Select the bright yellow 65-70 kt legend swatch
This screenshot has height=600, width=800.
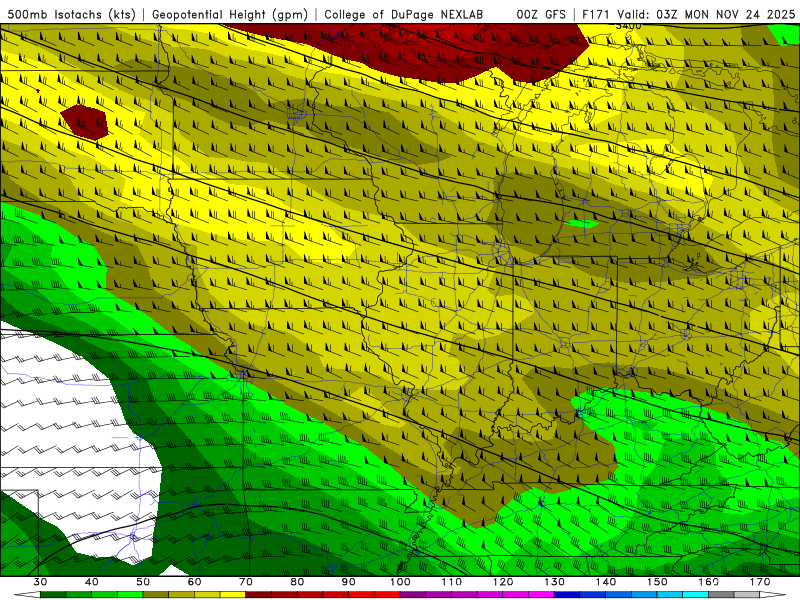coord(233,595)
